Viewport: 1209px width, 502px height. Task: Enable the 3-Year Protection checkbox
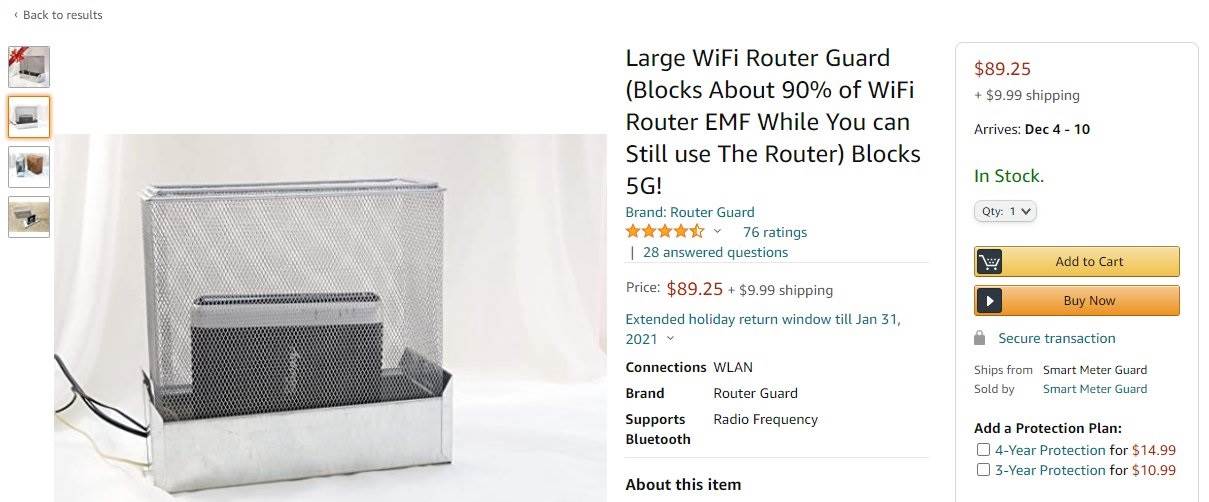click(984, 470)
